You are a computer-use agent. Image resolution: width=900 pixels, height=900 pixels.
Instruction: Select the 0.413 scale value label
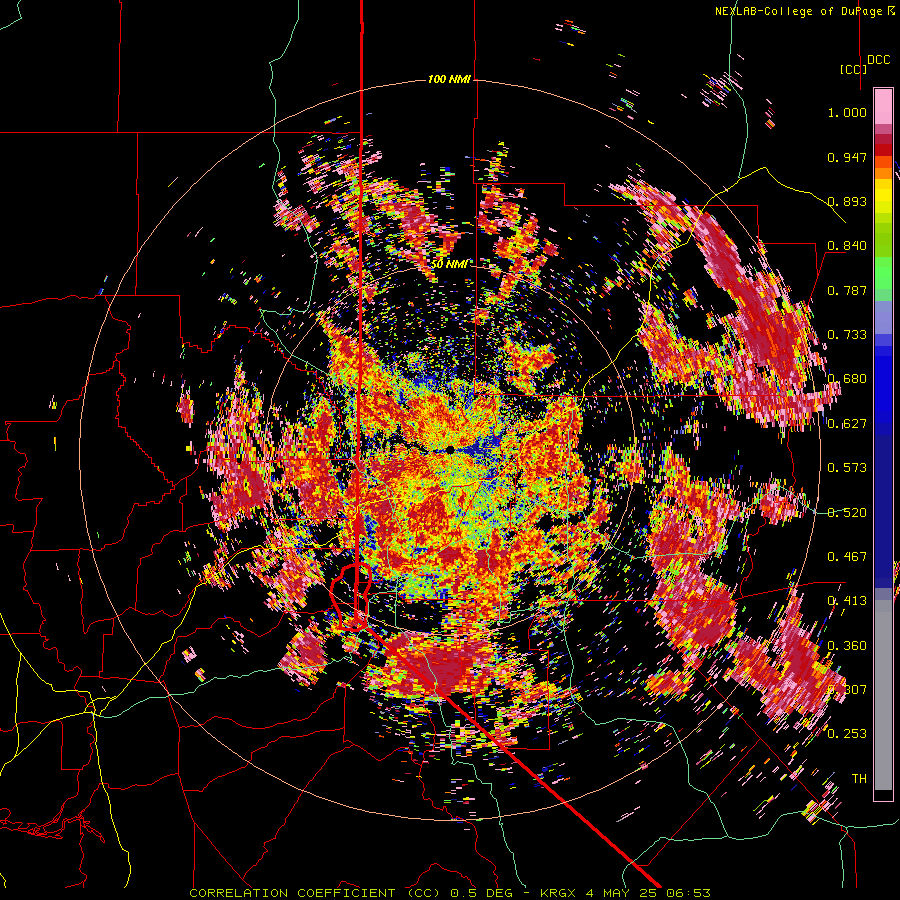tap(847, 601)
